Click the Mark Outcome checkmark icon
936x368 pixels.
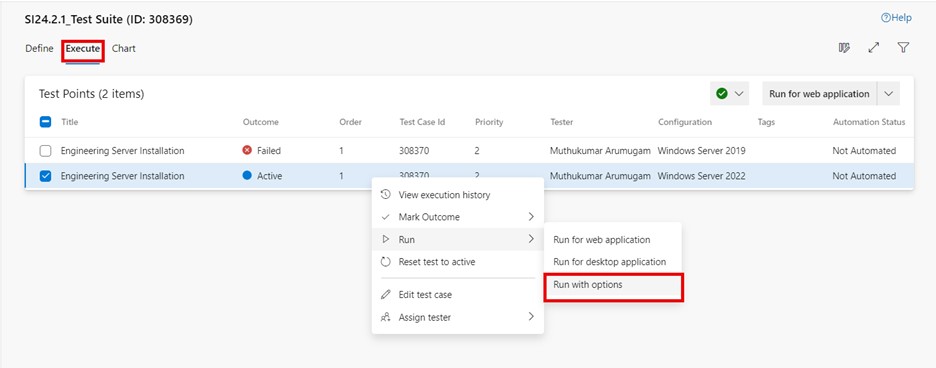tap(386, 217)
